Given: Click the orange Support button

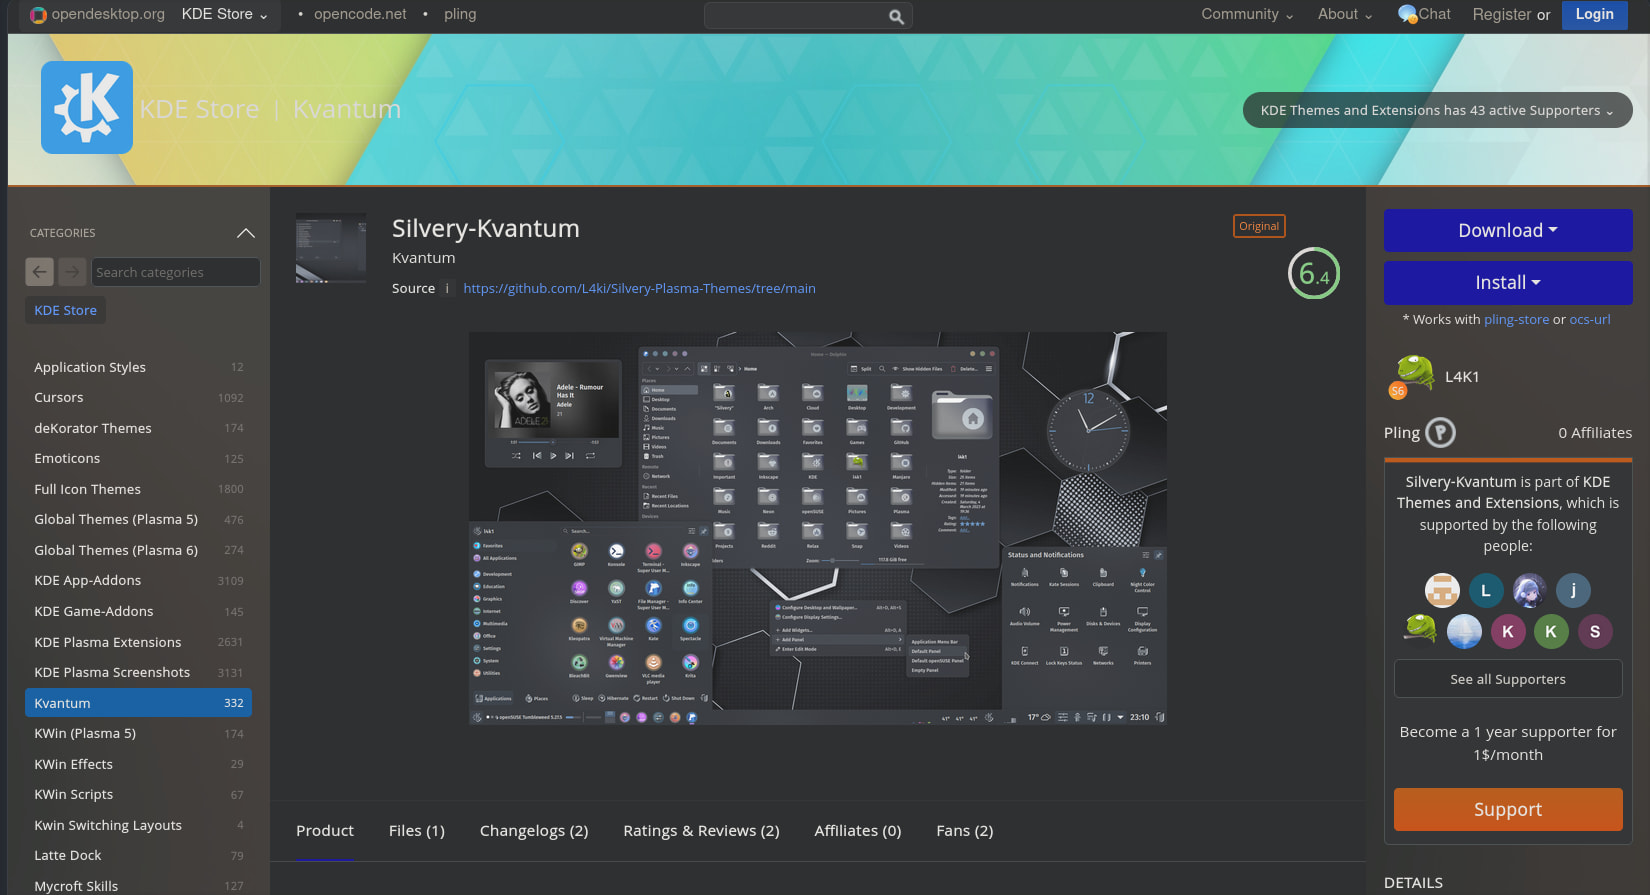Looking at the screenshot, I should (x=1507, y=809).
